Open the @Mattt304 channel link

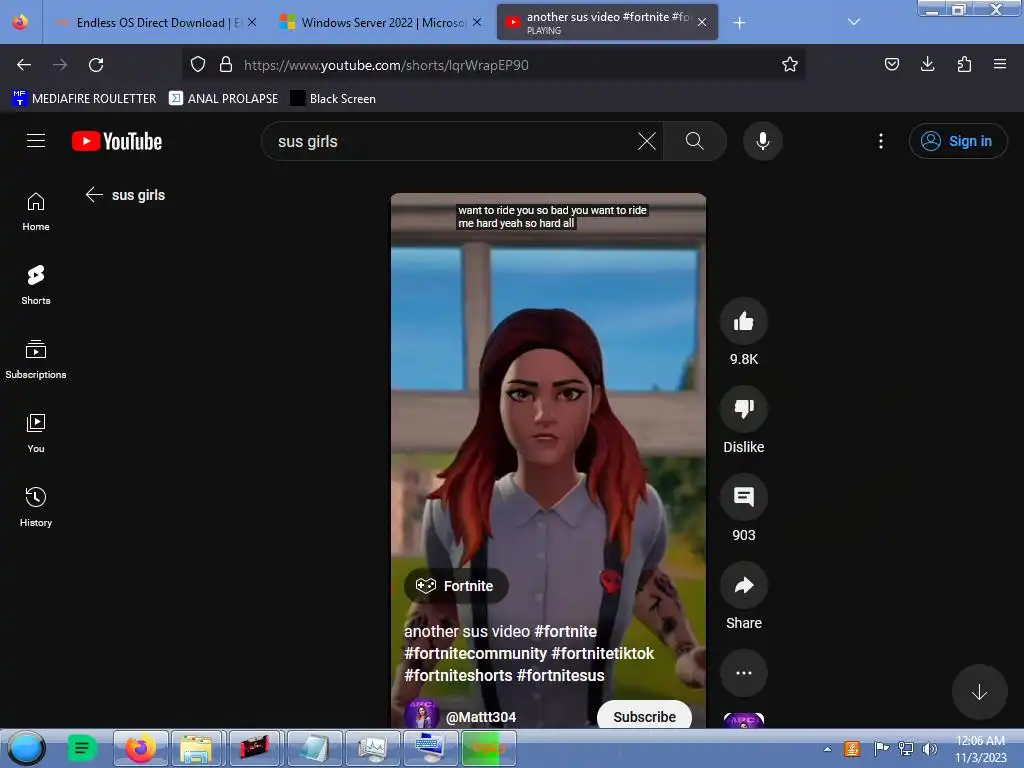tap(481, 717)
